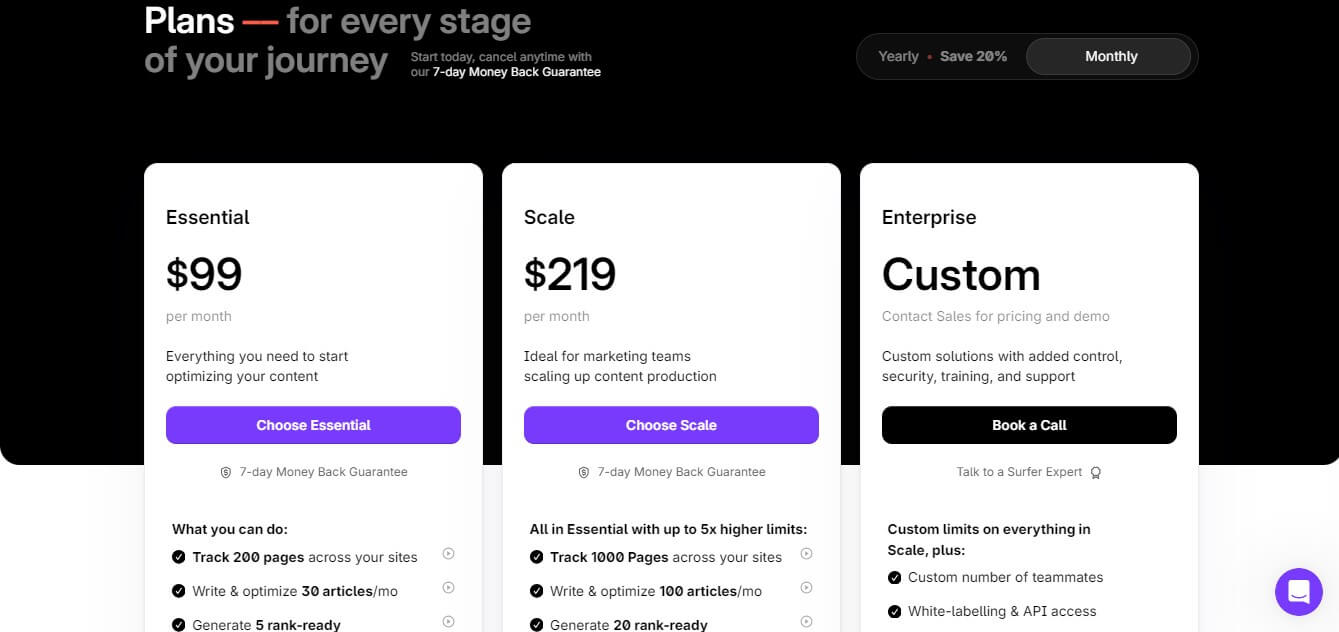Click the Choose Essential button
Screen dimensions: 1339x632
[x=313, y=425]
